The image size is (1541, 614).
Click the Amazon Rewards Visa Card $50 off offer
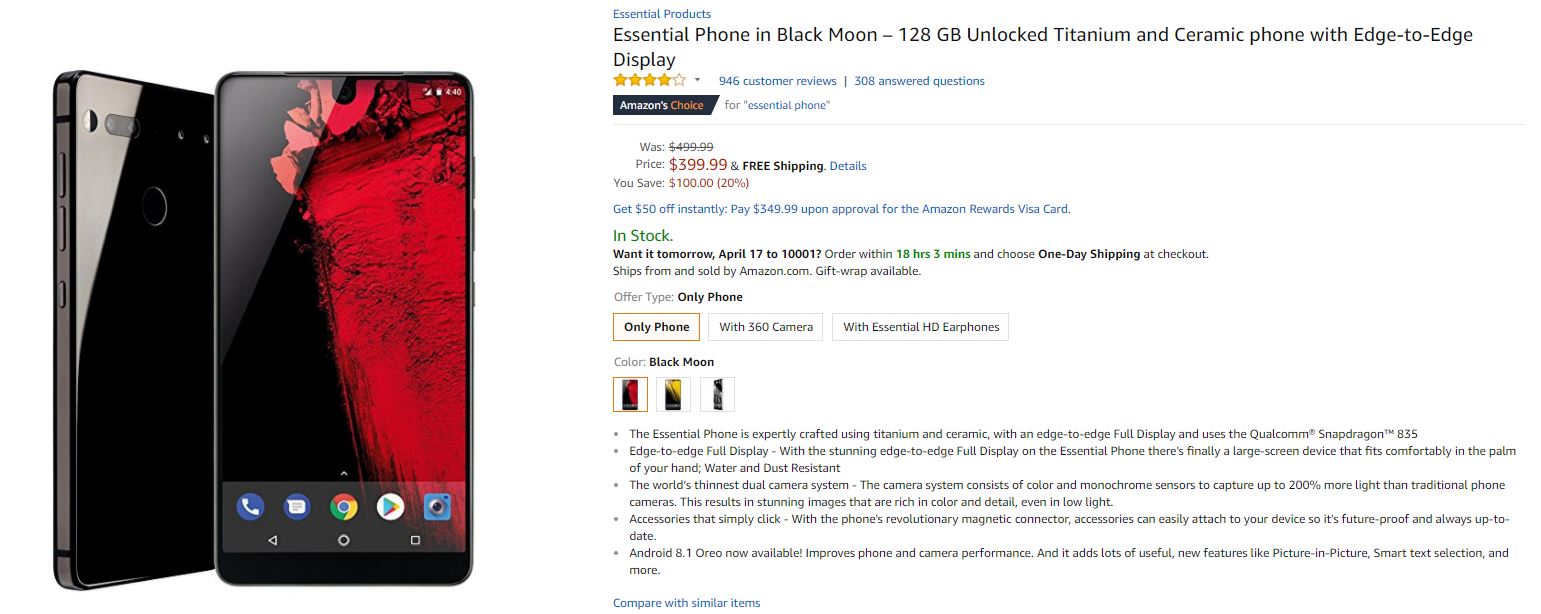(x=841, y=209)
